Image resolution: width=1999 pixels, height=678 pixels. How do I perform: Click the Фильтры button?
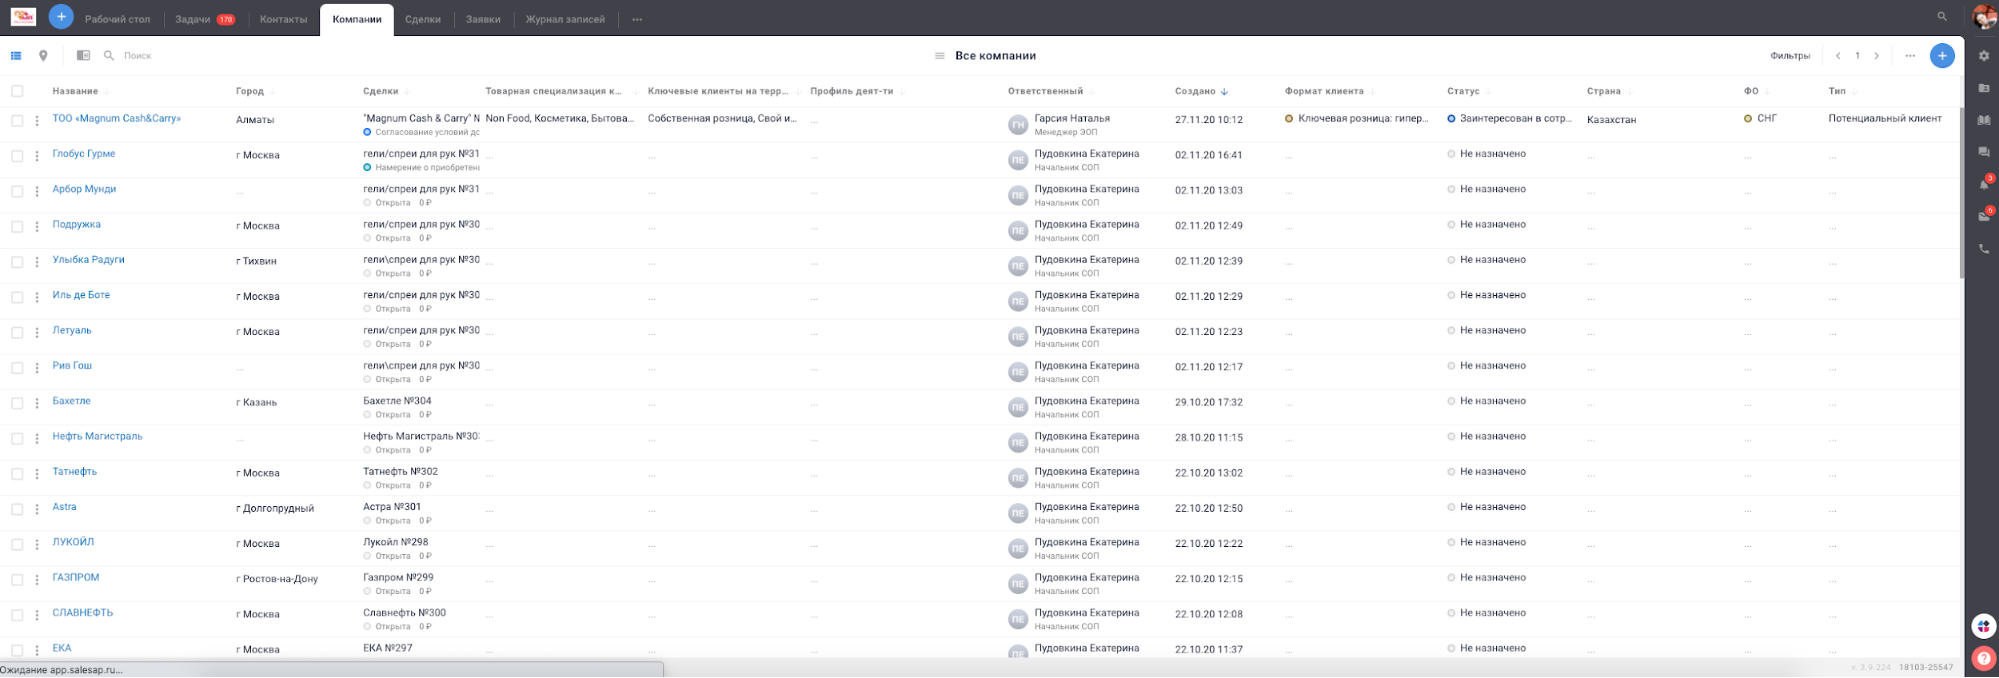(1789, 56)
